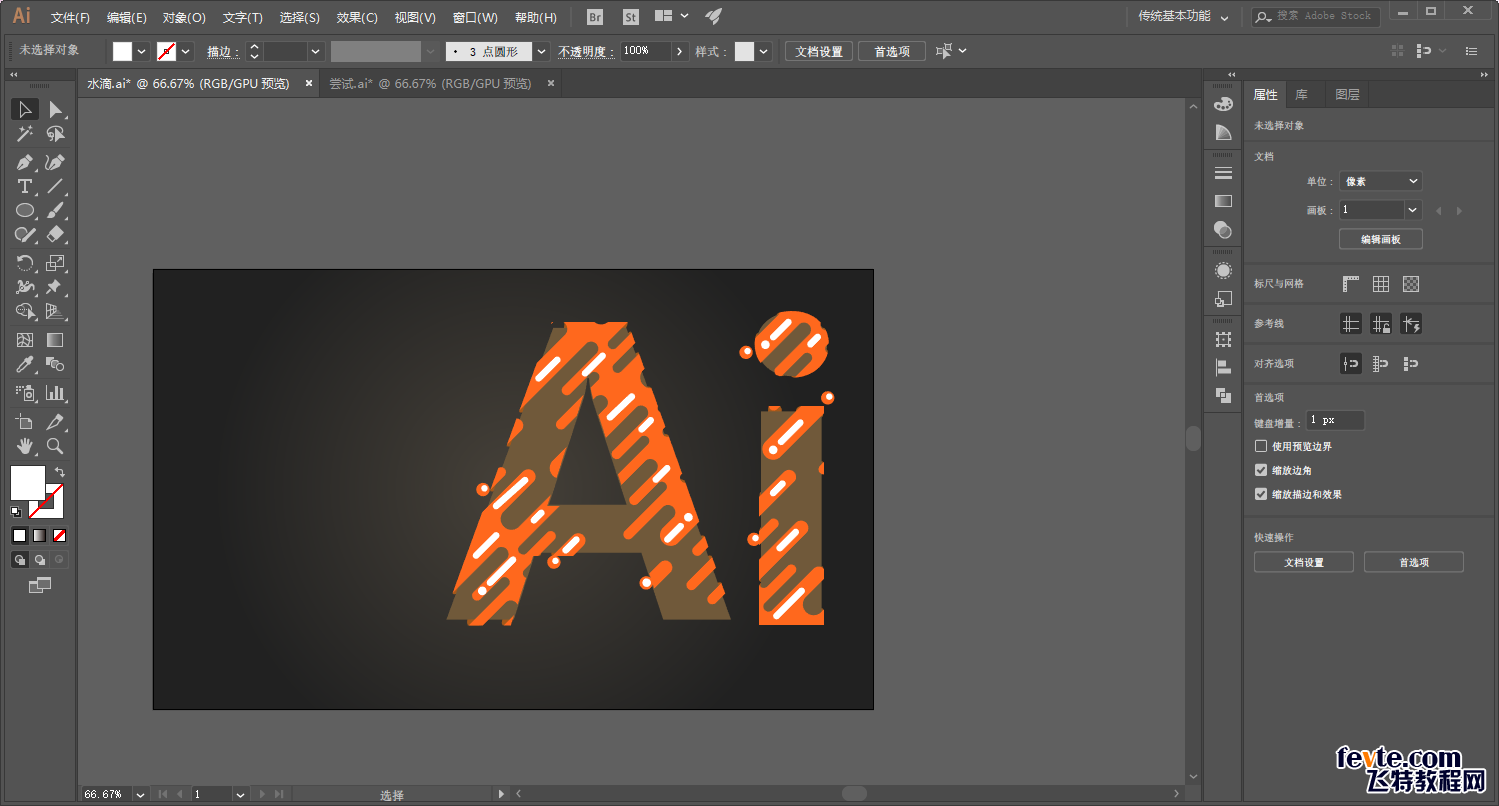Open zoom level 66.67% dropdown
Image resolution: width=1499 pixels, height=806 pixels.
[x=139, y=794]
